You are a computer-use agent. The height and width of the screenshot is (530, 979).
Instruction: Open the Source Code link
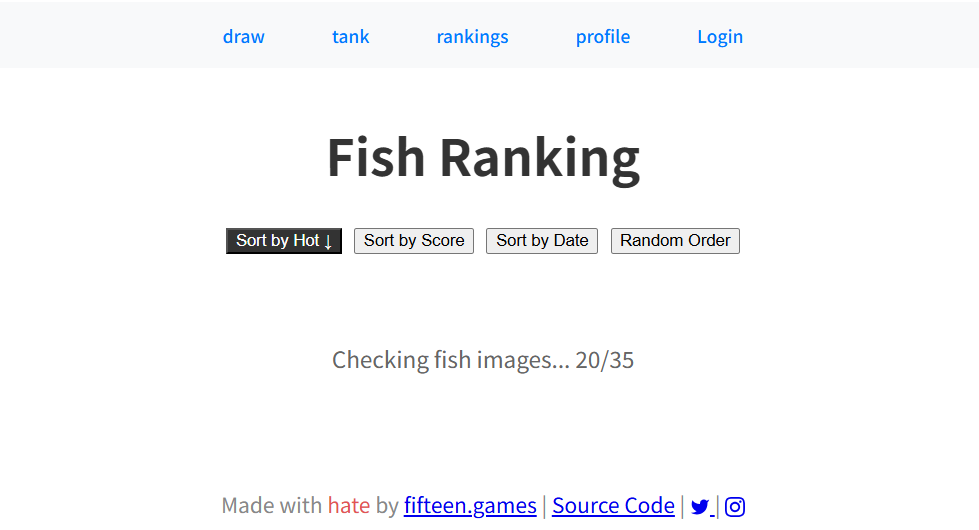pos(613,505)
